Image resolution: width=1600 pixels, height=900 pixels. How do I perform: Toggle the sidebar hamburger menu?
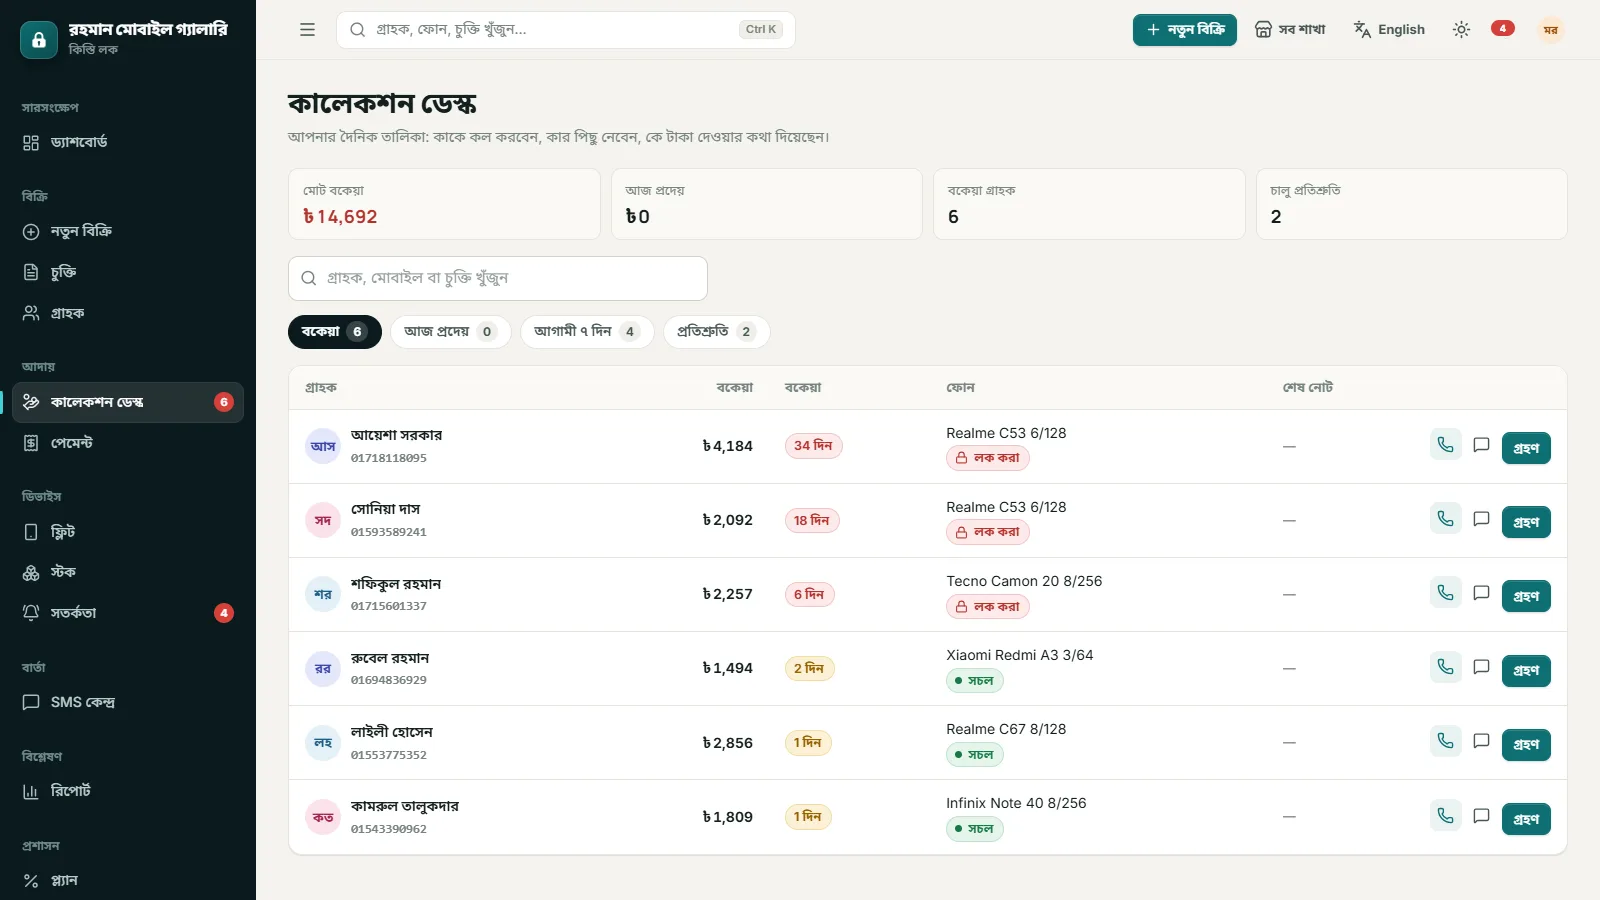pyautogui.click(x=307, y=30)
